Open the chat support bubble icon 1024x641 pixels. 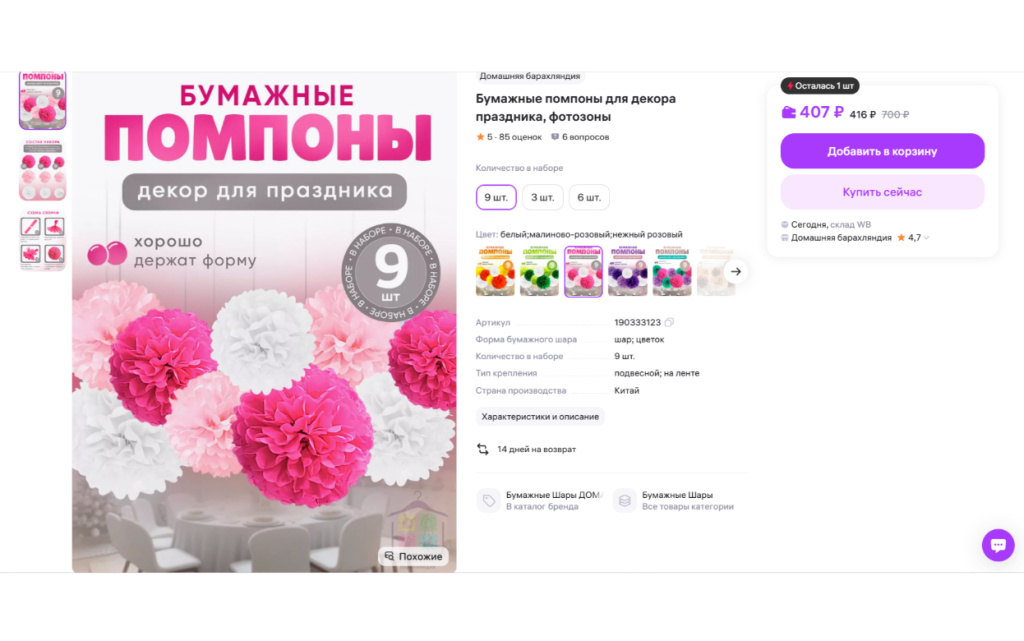pyautogui.click(x=998, y=545)
